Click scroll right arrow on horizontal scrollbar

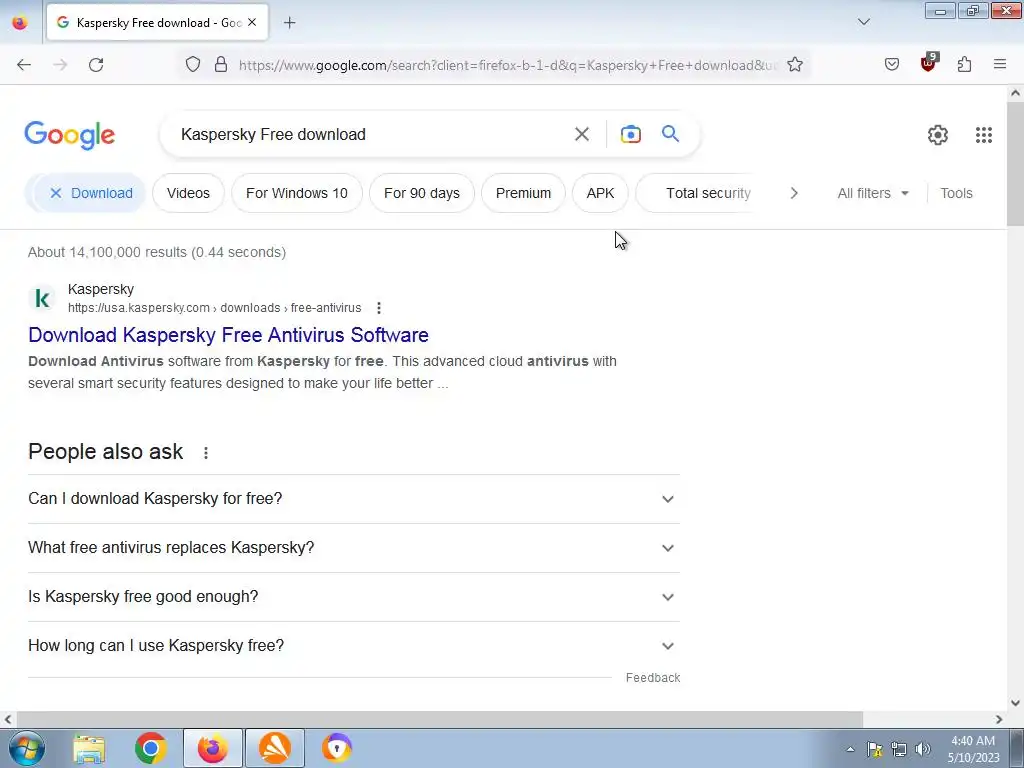click(999, 720)
